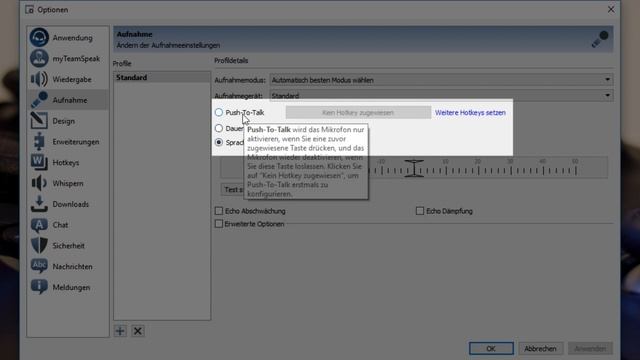The width and height of the screenshot is (640, 360).
Task: Click the Hotkeys label in sidebar
Action: point(66,163)
